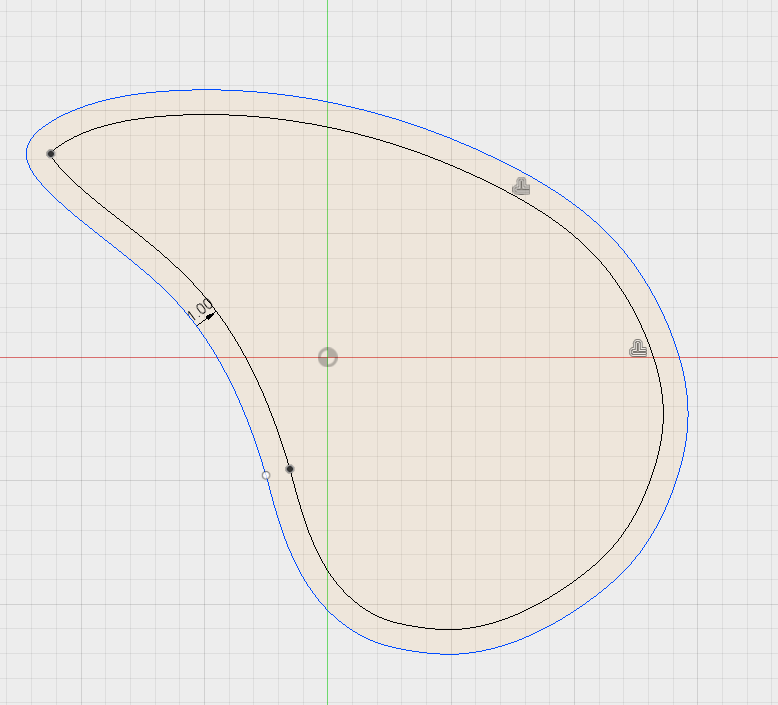Click the dimension arrowhead next to 1.00
The height and width of the screenshot is (705, 778).
[x=210, y=316]
